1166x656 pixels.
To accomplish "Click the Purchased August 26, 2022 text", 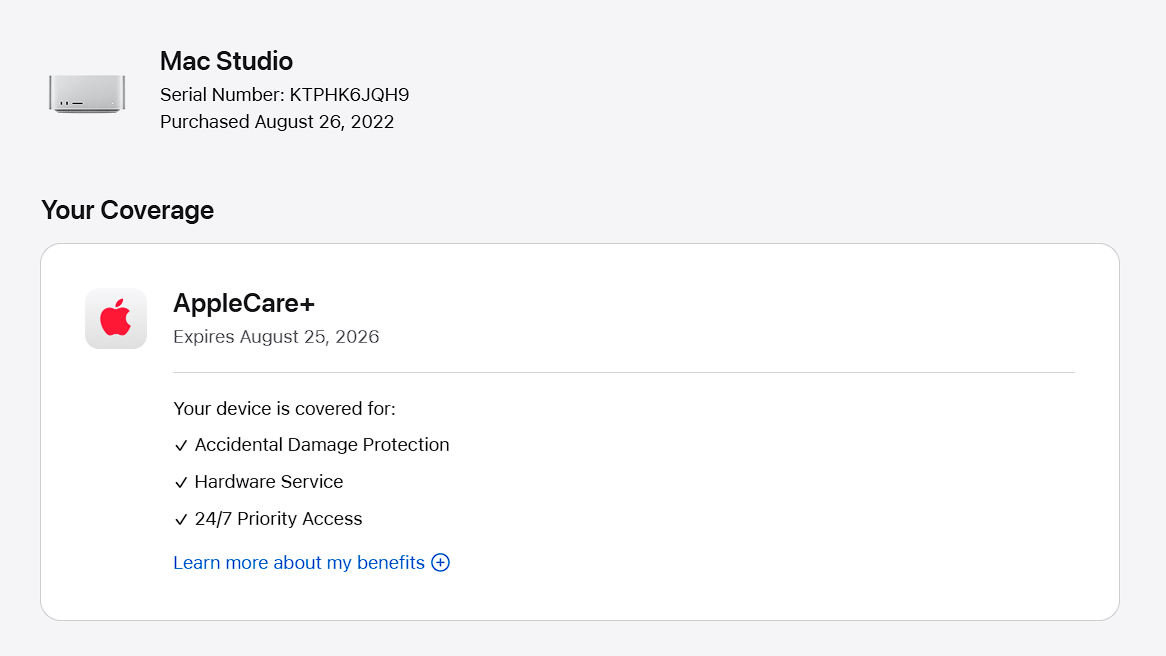I will (x=277, y=122).
